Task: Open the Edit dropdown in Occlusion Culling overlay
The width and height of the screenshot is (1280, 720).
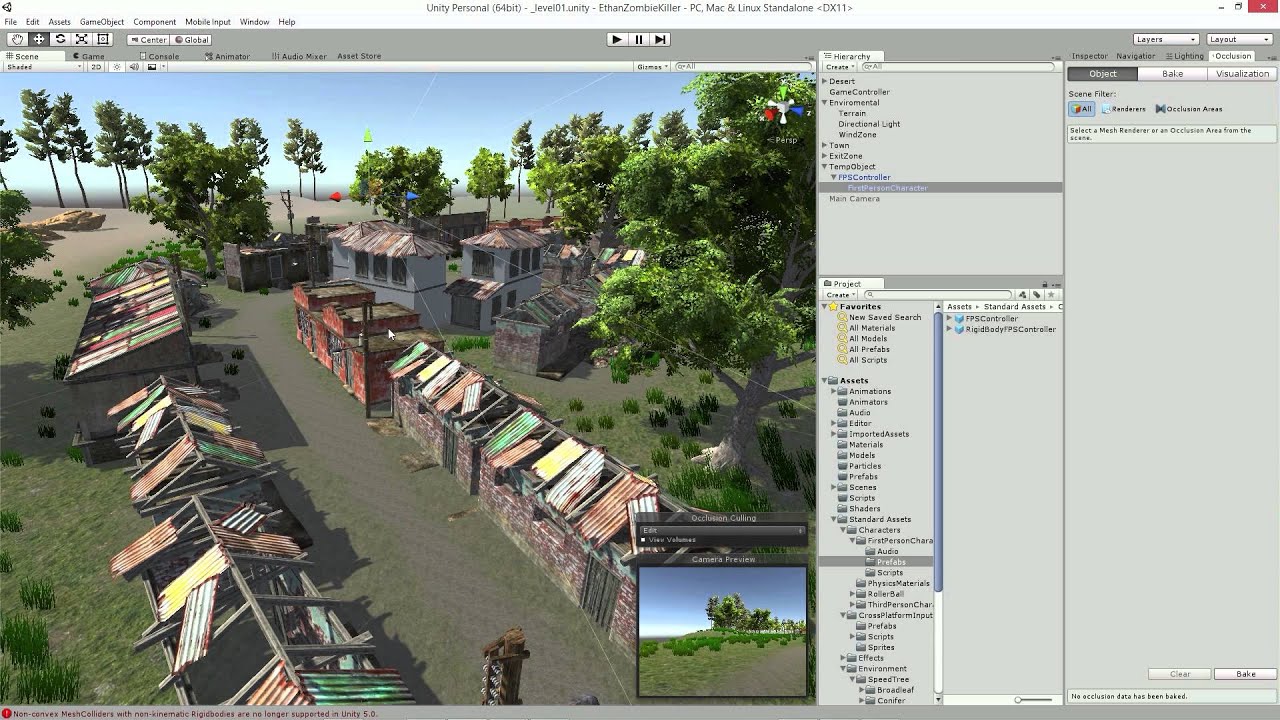Action: point(721,530)
